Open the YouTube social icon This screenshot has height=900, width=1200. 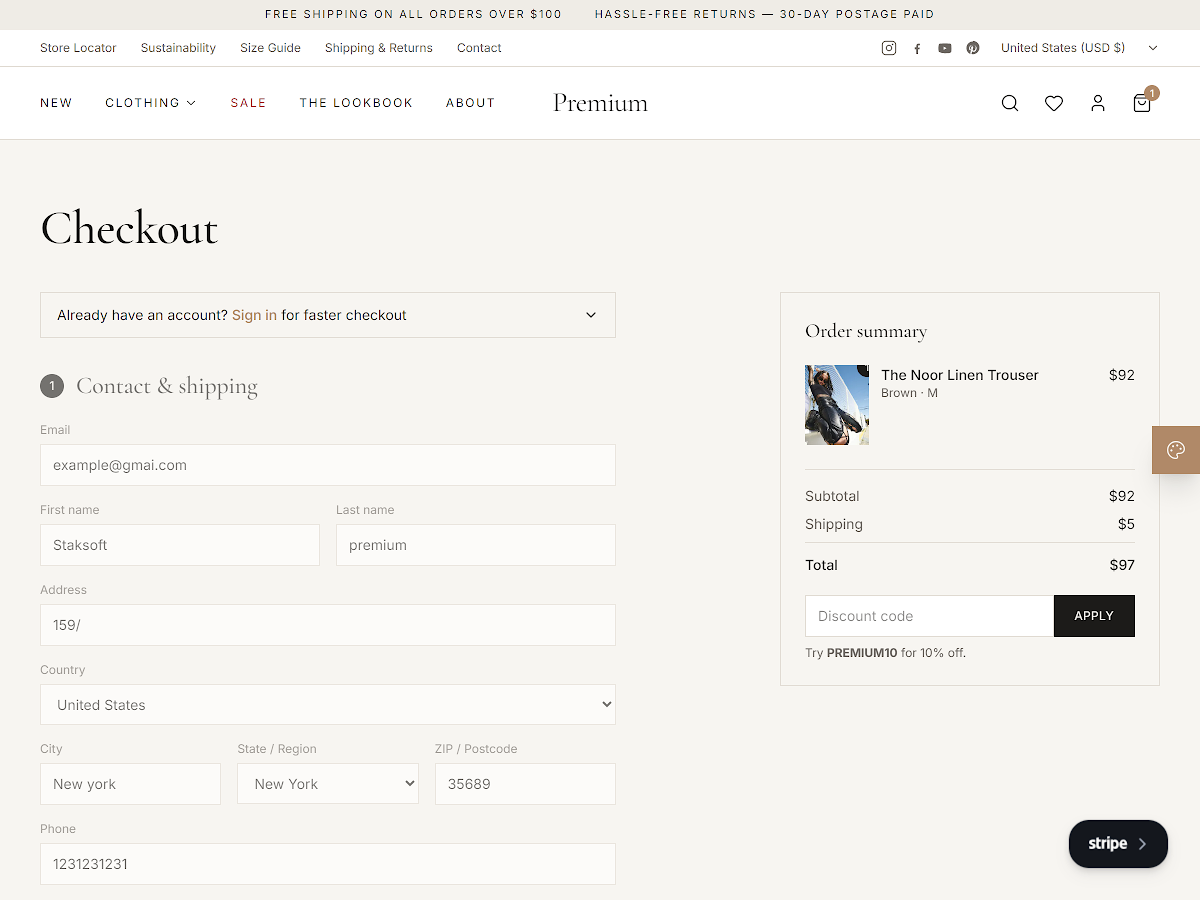pos(945,48)
